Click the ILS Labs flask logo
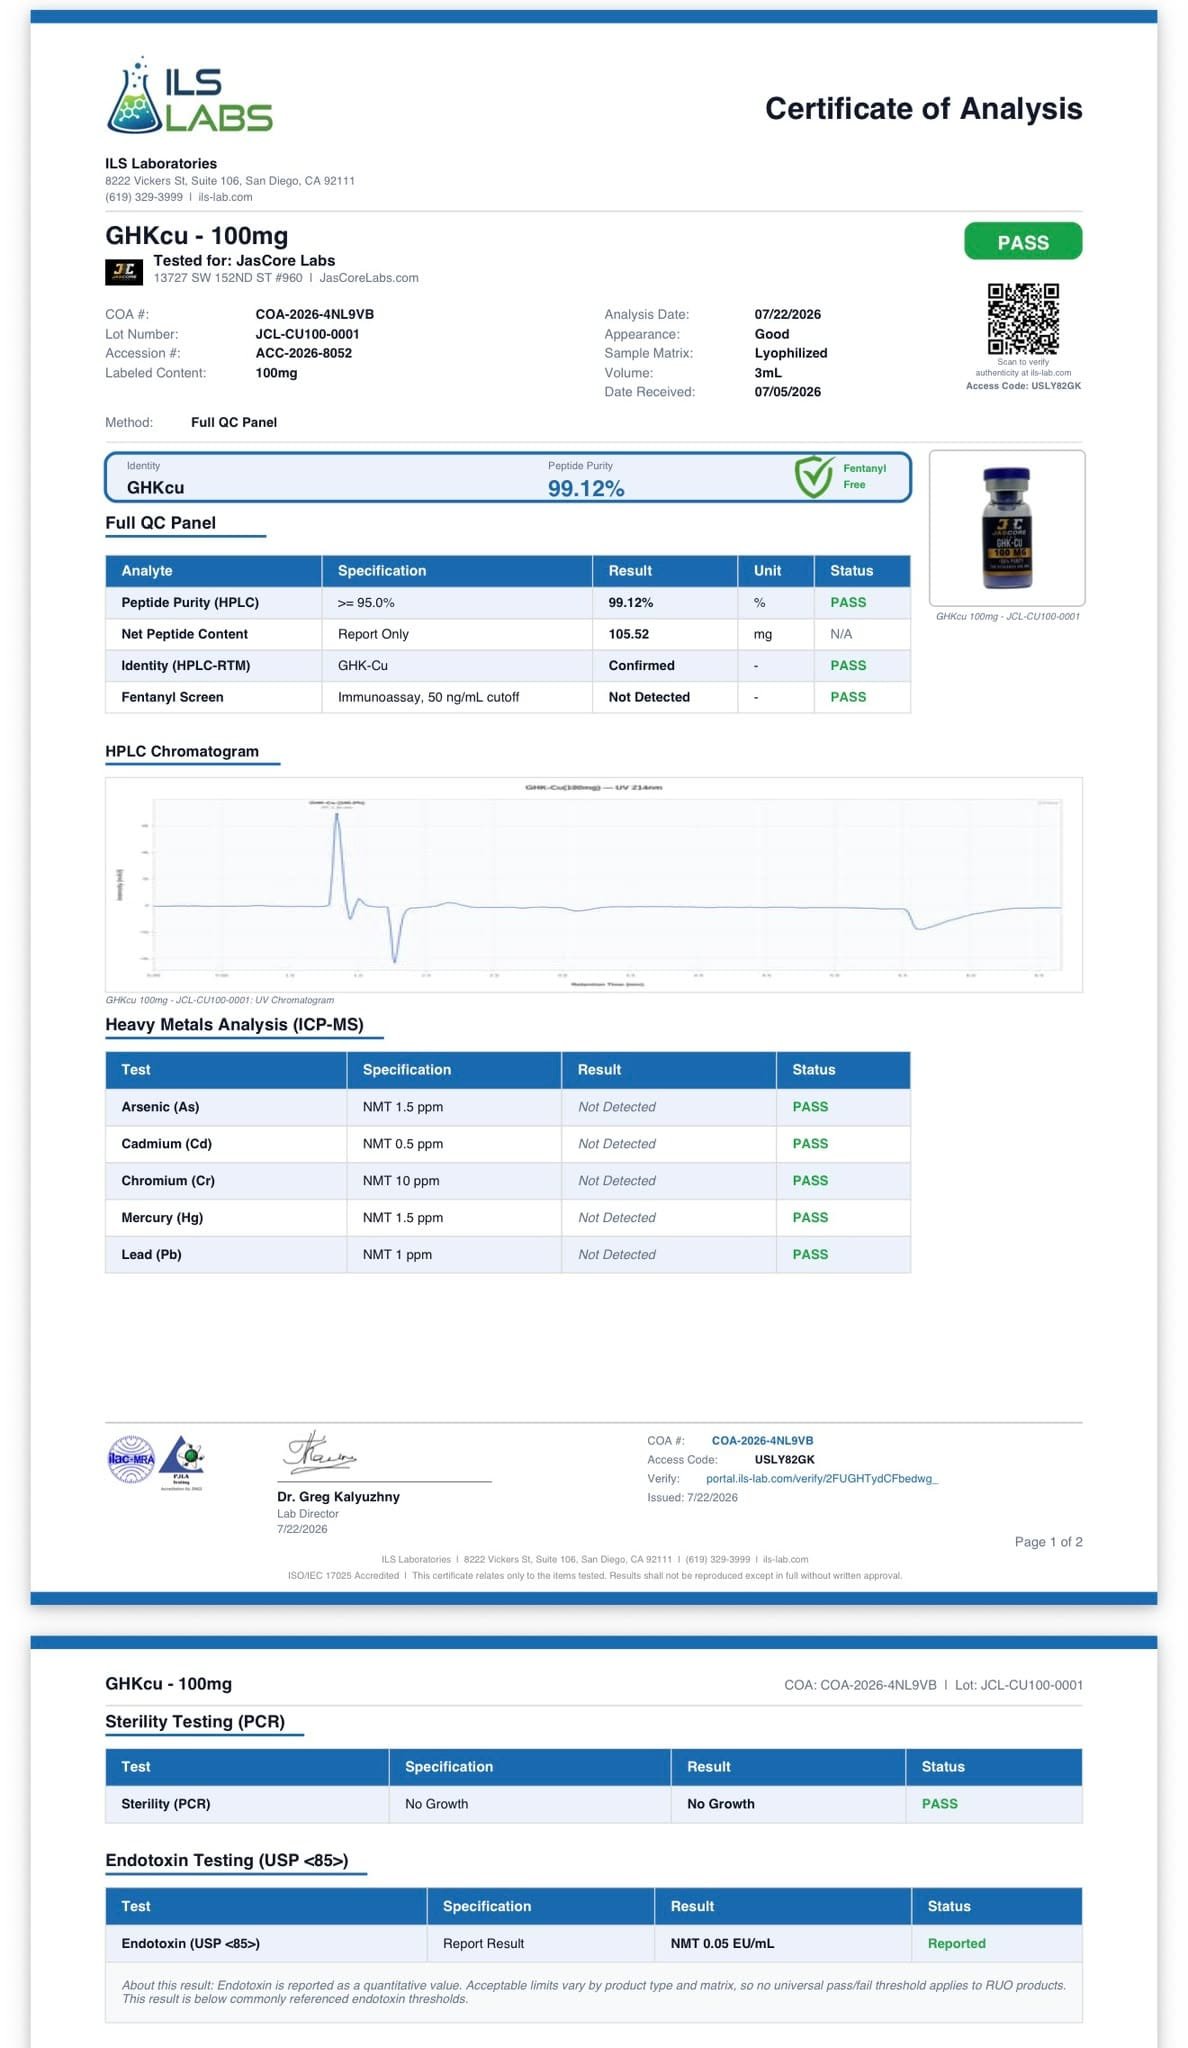Screen dimensions: 1188x2048 pyautogui.click(x=189, y=96)
